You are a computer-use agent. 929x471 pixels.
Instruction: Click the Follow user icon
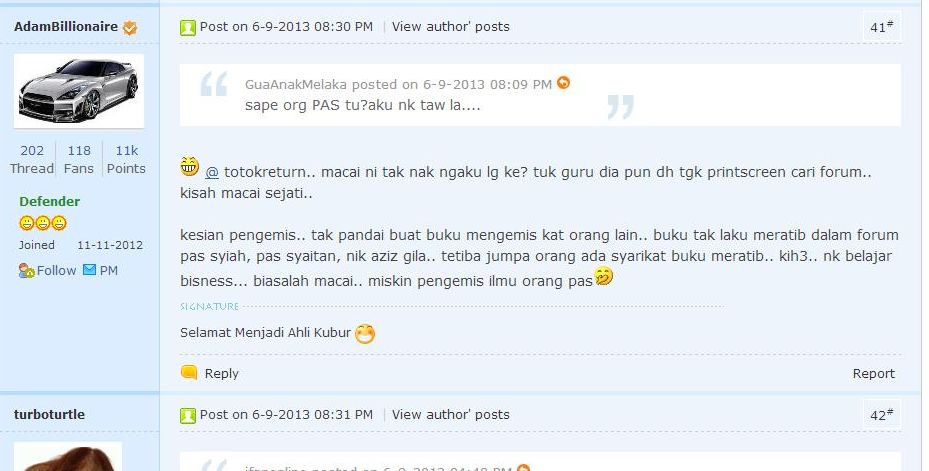[x=27, y=271]
